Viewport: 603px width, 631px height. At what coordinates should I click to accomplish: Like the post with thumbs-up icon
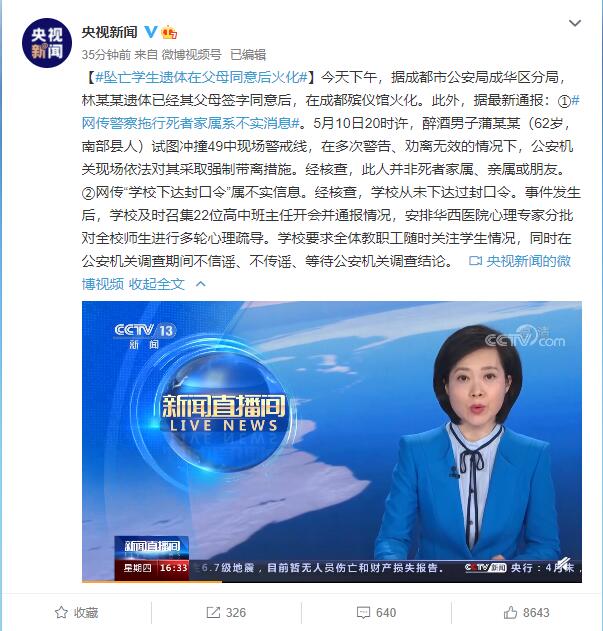point(510,612)
